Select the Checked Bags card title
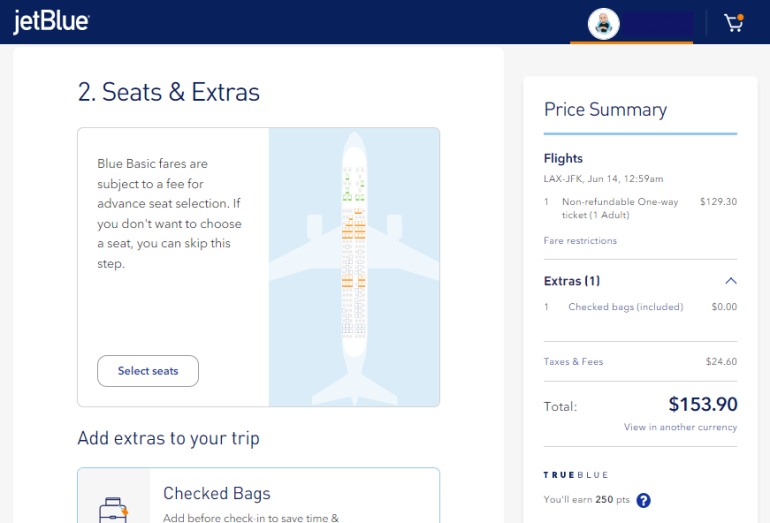Viewport: 770px width, 523px height. click(217, 493)
